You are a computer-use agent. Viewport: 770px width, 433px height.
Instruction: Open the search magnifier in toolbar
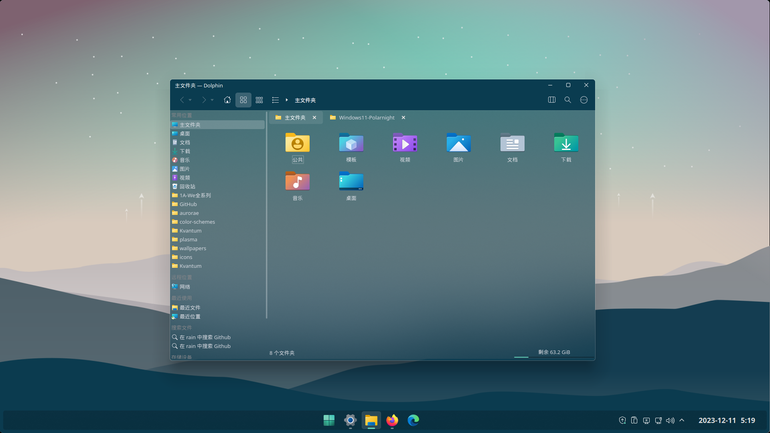[x=568, y=100]
